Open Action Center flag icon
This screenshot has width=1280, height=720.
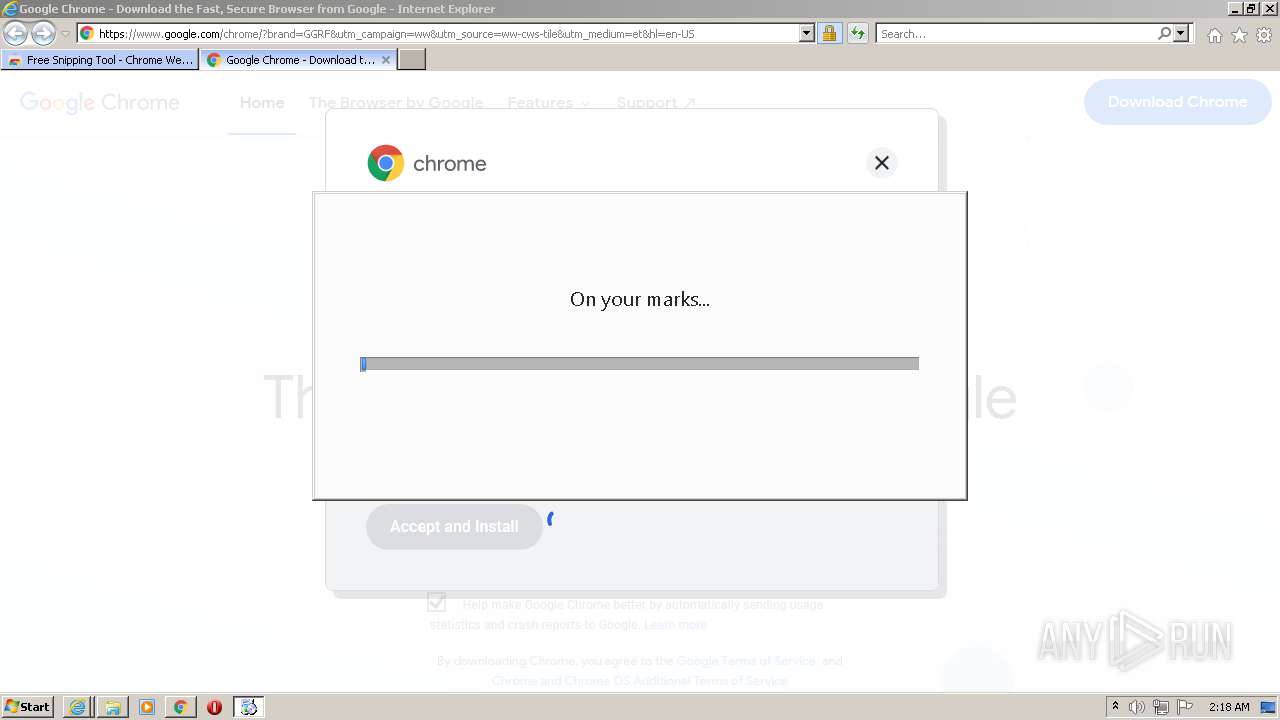coord(1185,707)
